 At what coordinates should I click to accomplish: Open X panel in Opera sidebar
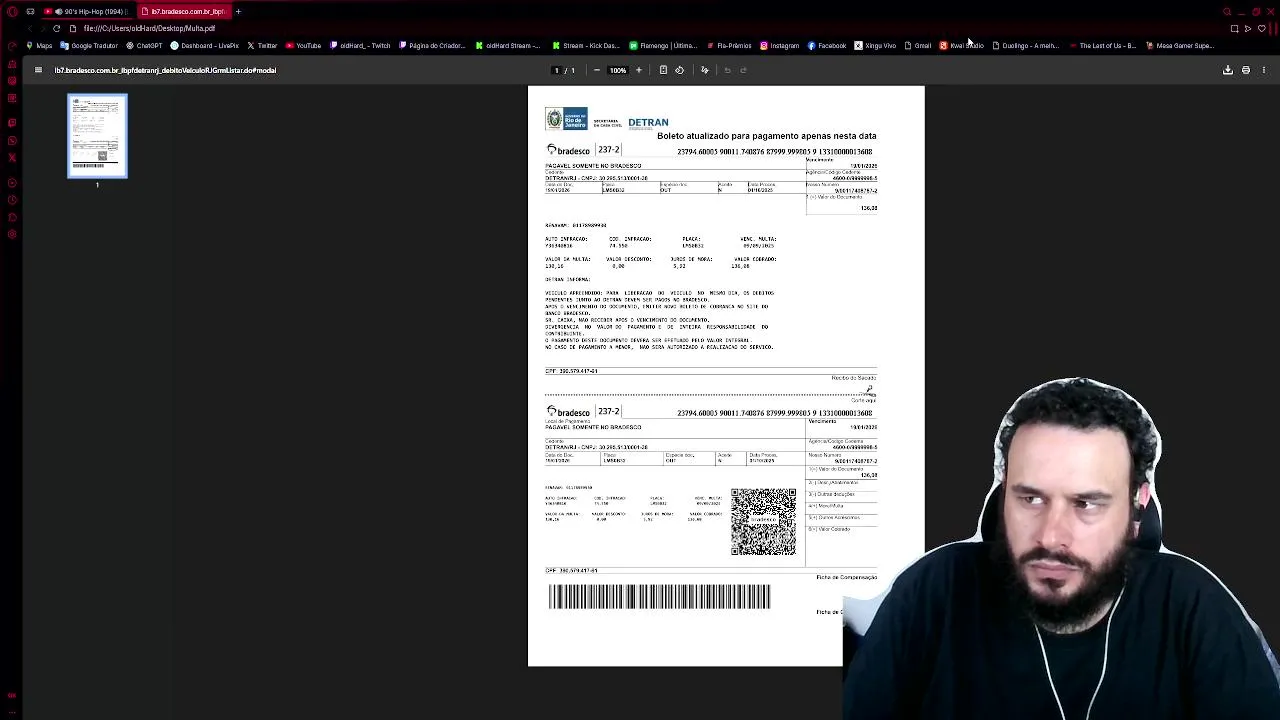tap(12, 158)
